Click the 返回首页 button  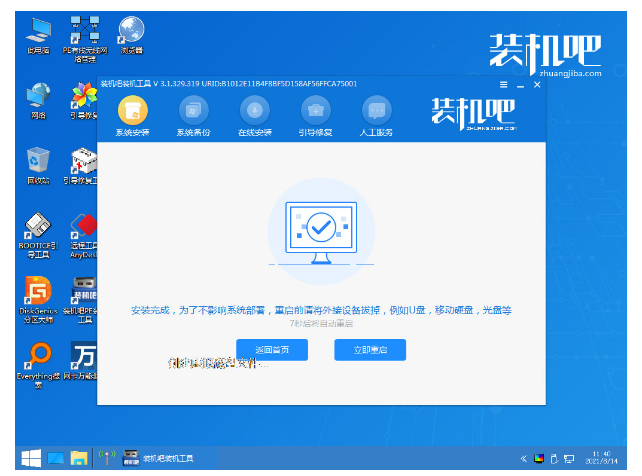pyautogui.click(x=272, y=350)
